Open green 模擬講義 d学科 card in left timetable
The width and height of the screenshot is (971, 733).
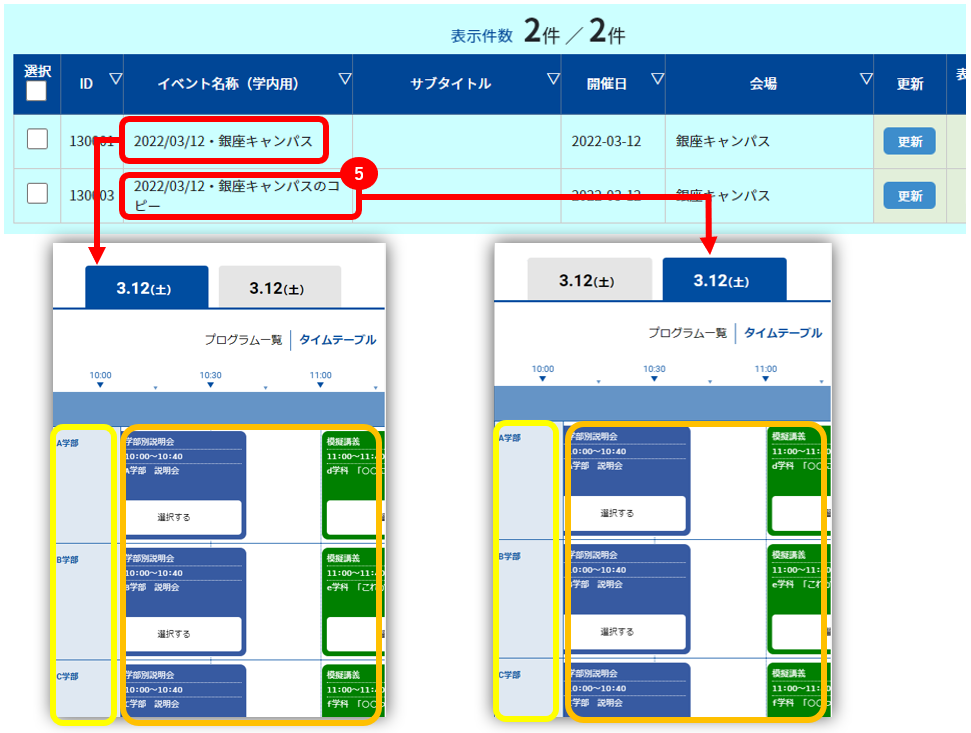point(353,485)
